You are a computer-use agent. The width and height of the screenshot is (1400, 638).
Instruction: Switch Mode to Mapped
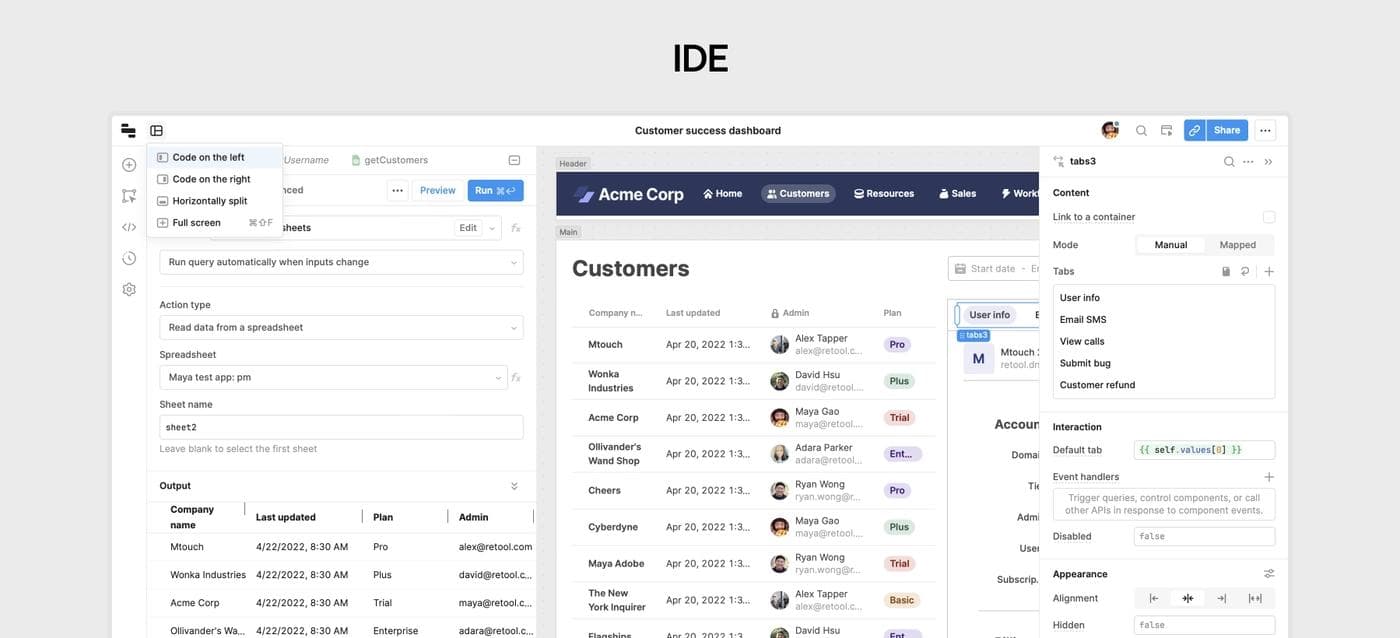point(1237,245)
